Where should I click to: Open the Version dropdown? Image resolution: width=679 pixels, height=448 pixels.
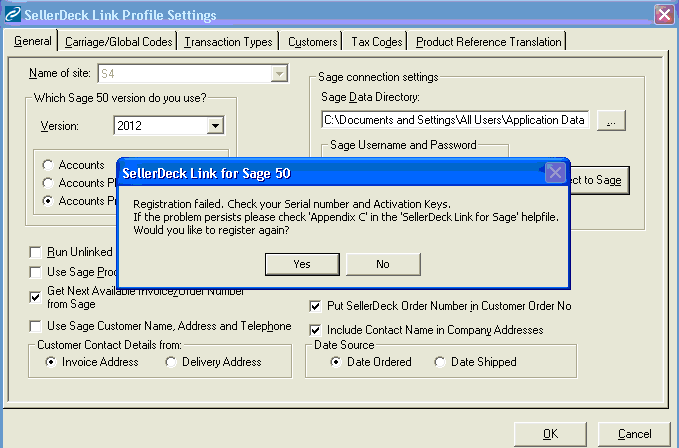214,126
